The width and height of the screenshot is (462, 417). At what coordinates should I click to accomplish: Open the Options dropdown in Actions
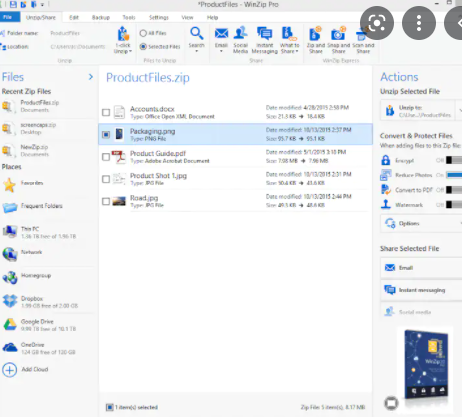click(421, 223)
